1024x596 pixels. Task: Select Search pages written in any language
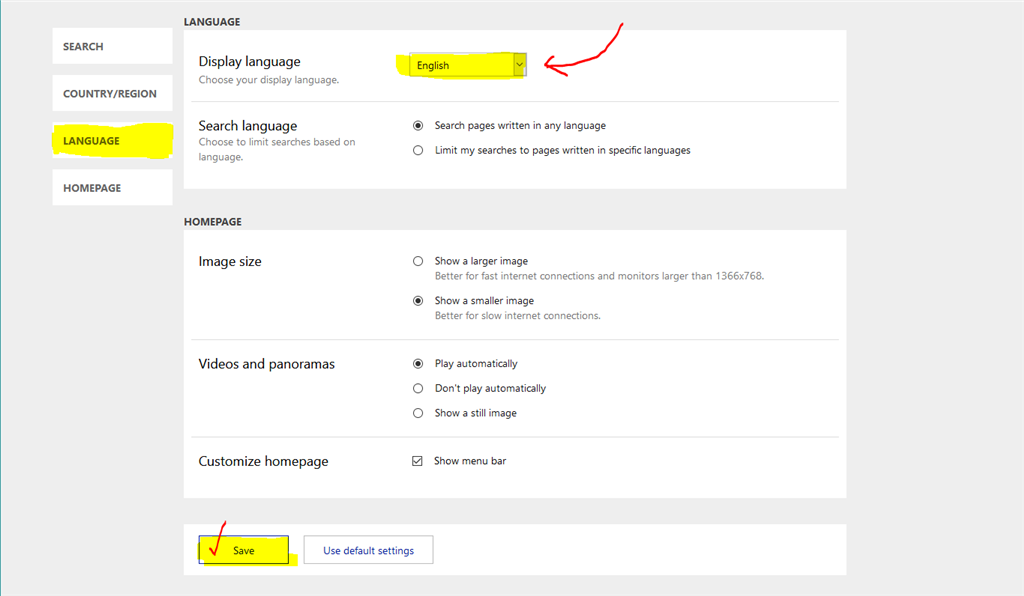(418, 125)
